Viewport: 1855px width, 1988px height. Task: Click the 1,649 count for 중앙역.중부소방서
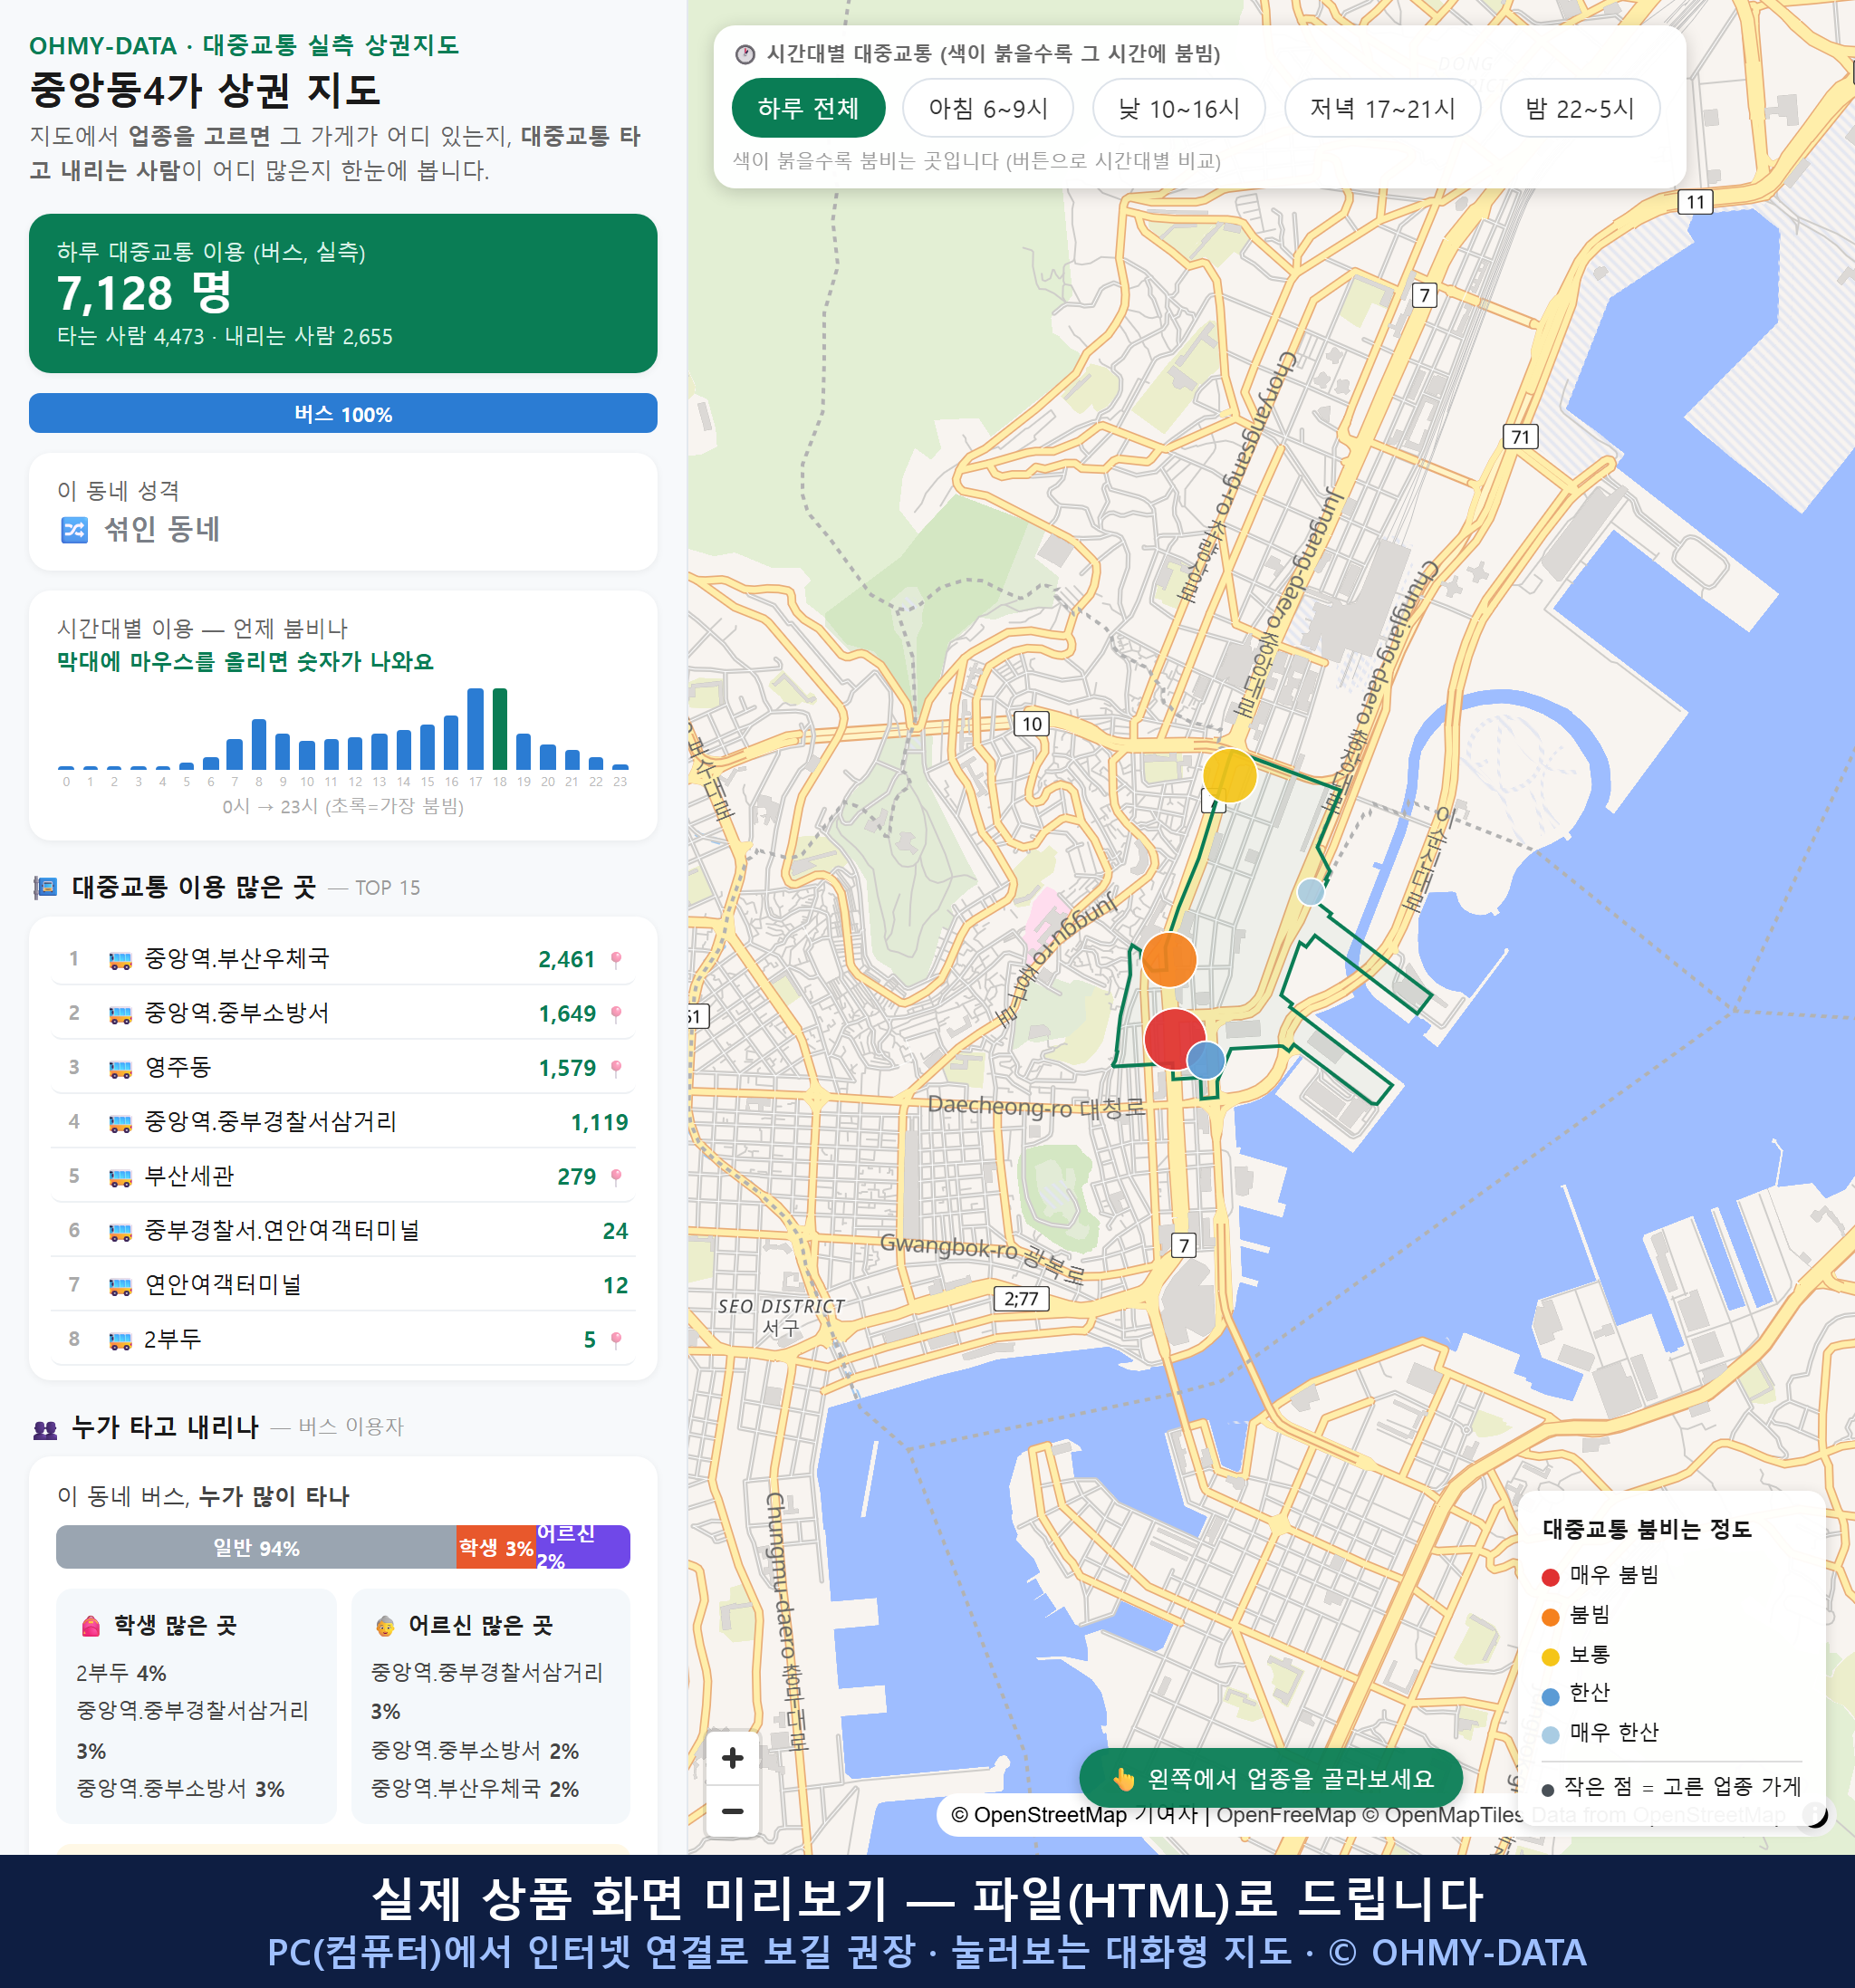567,1013
